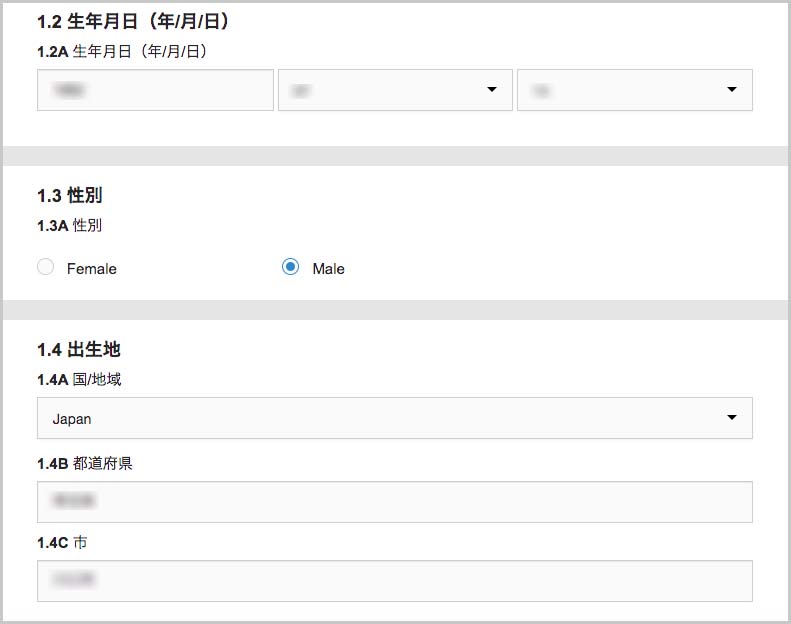Click the birth year input field

(x=155, y=90)
